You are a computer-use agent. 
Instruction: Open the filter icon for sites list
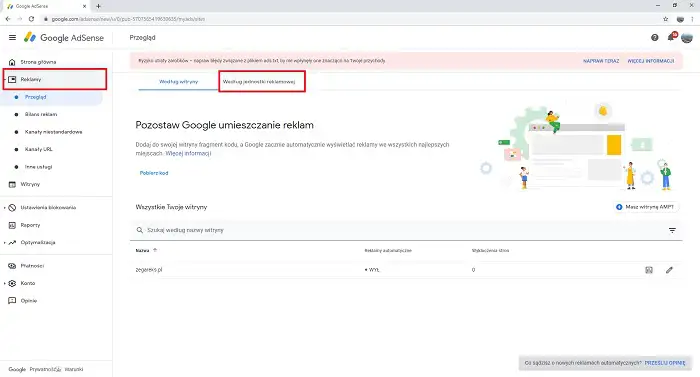coord(672,230)
